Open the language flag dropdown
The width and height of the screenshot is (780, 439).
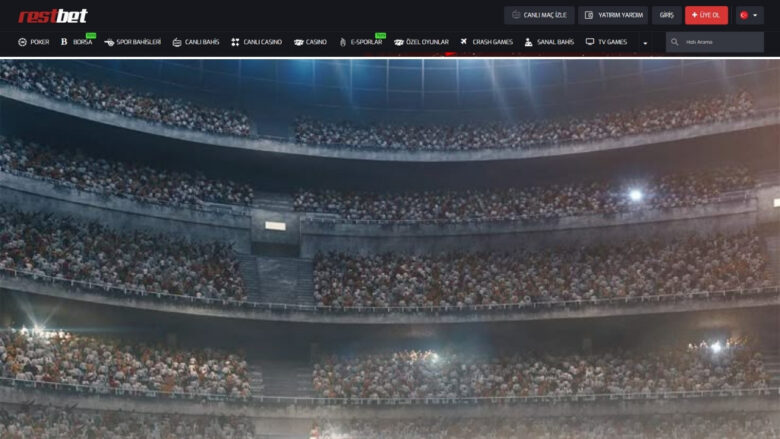click(750, 15)
